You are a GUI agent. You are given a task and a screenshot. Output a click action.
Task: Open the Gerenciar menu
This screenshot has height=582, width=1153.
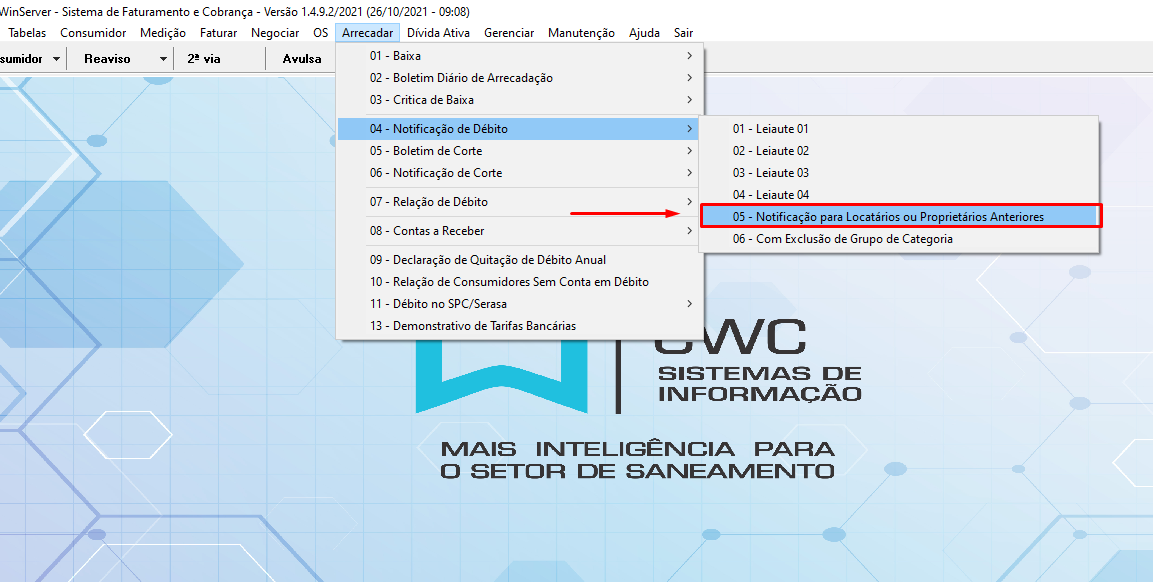508,33
